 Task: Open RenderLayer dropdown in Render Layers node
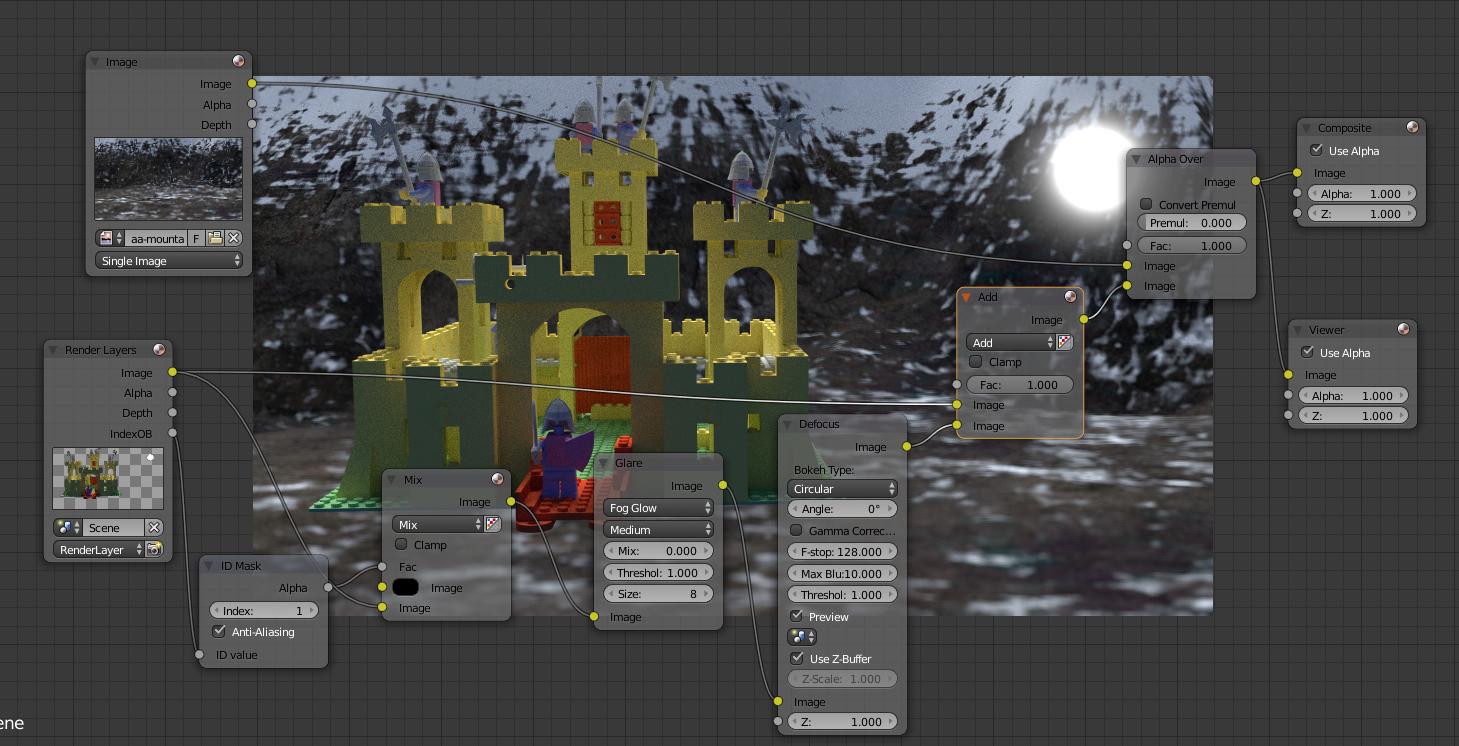pos(98,549)
